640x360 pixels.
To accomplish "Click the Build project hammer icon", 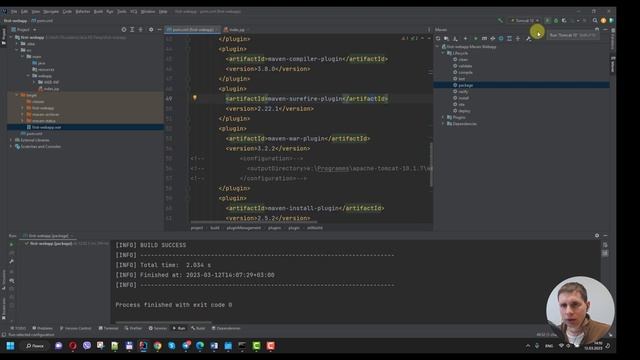I will (x=500, y=20).
